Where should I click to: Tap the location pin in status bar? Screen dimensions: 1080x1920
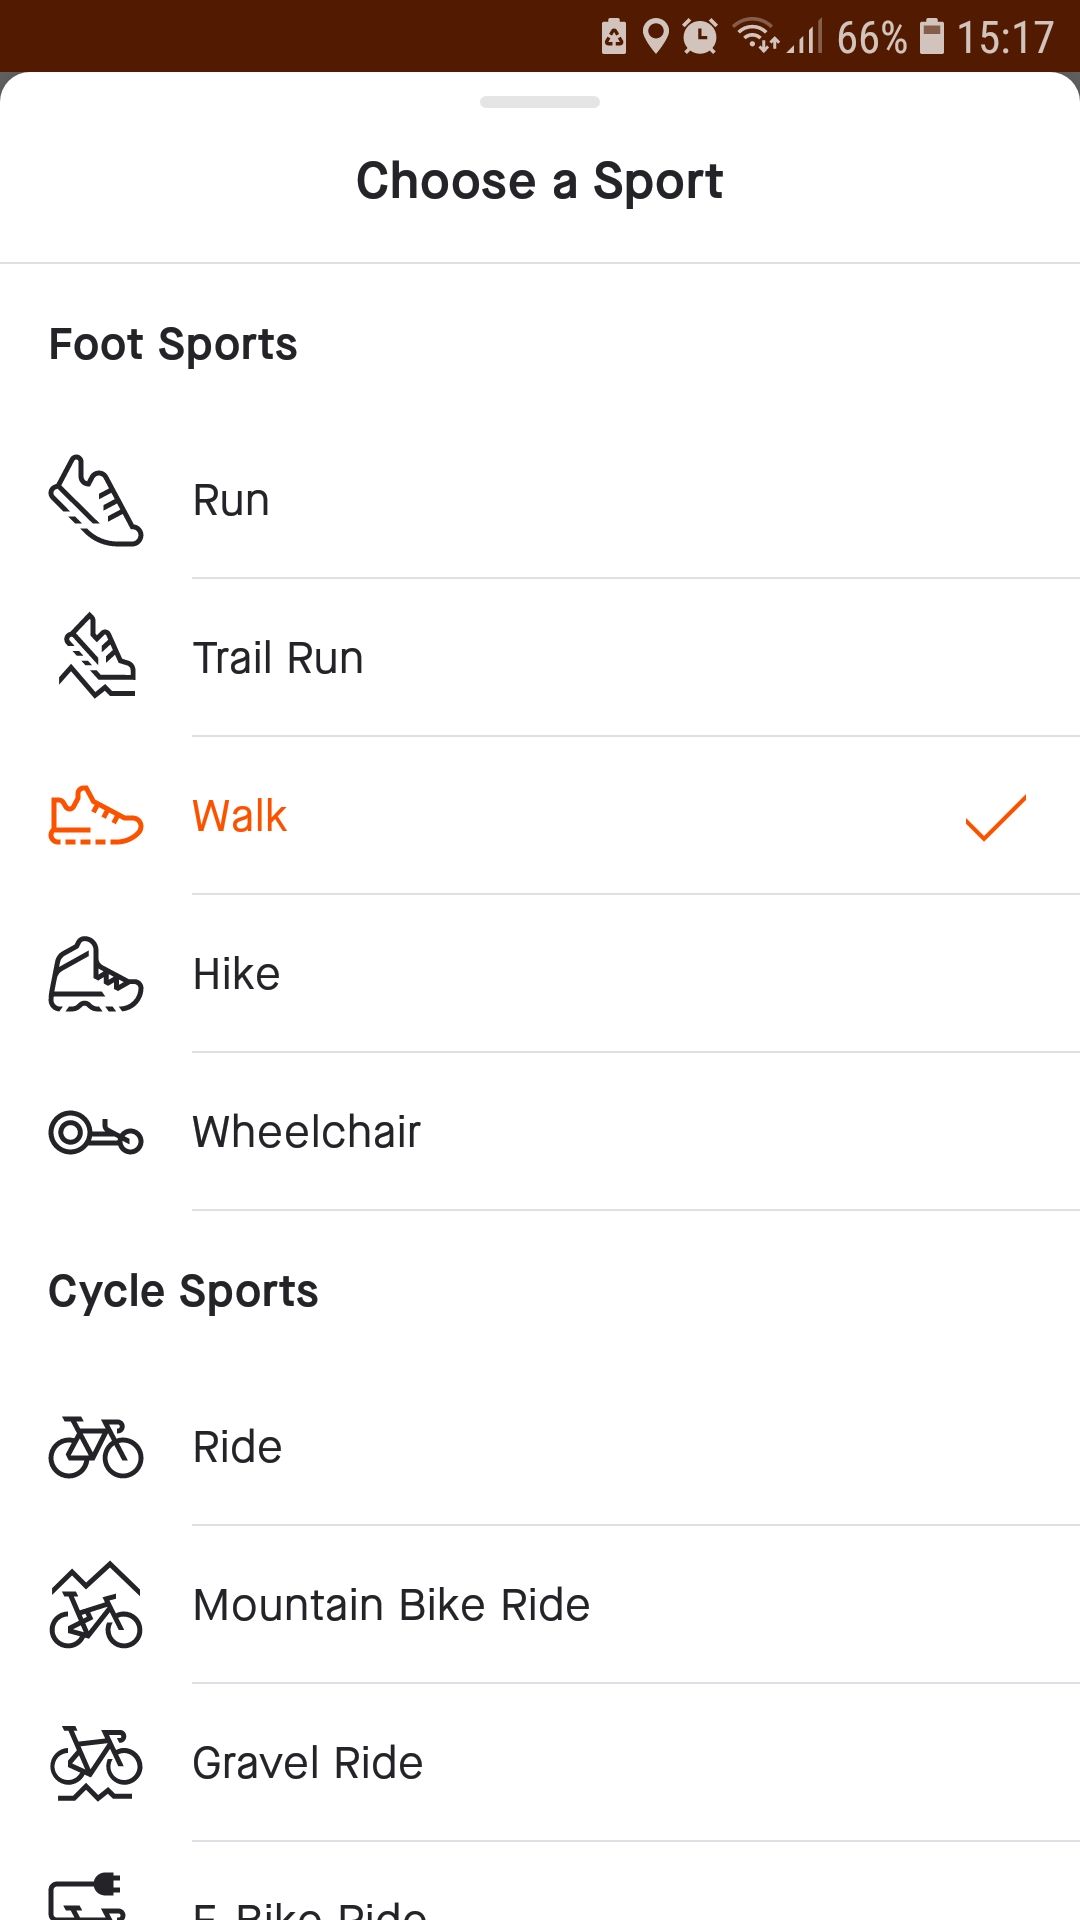tap(655, 37)
